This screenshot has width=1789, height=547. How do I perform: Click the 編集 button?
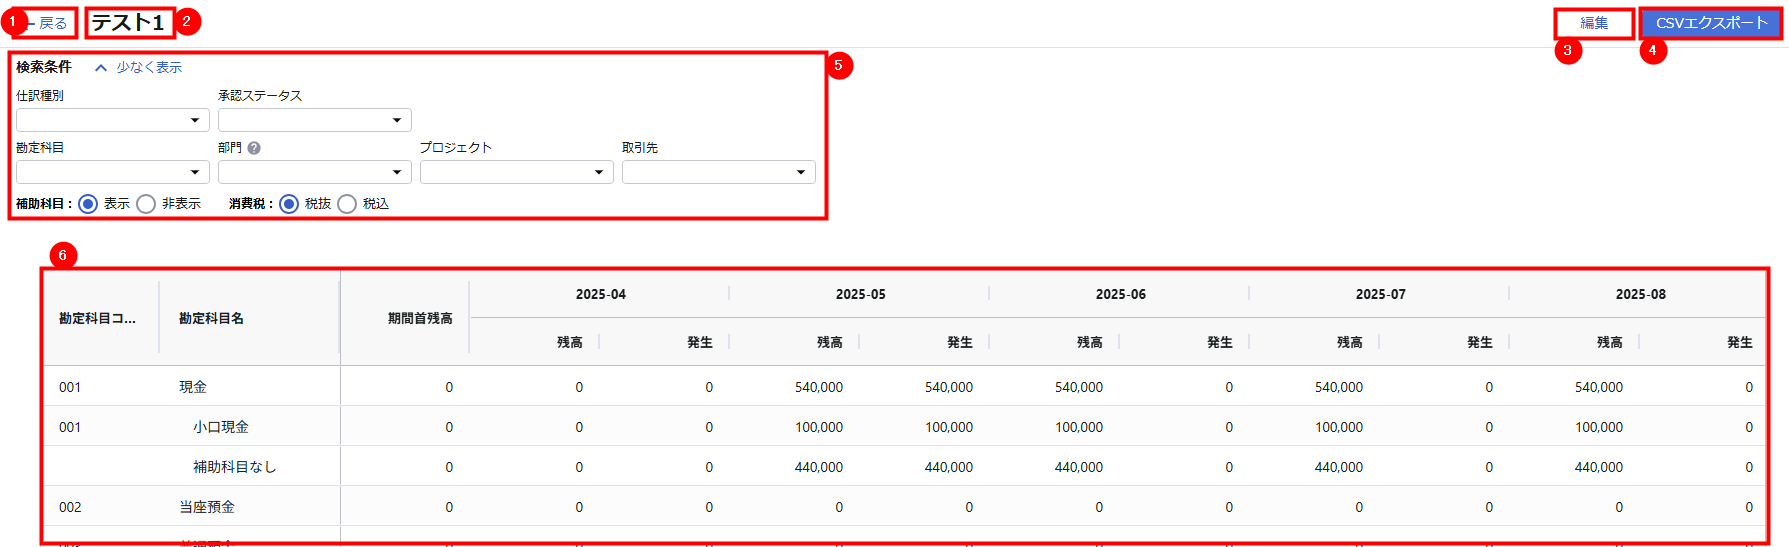pos(1593,23)
